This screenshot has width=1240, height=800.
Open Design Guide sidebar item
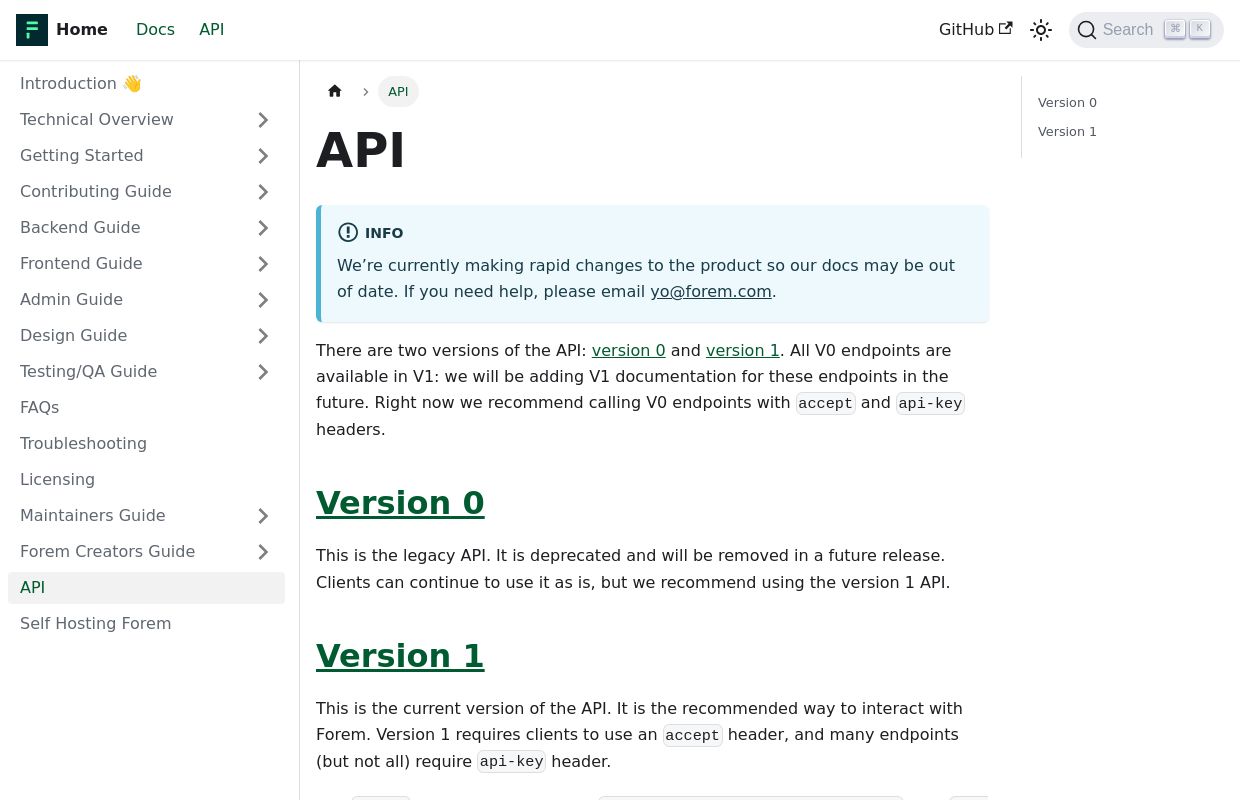[125, 336]
